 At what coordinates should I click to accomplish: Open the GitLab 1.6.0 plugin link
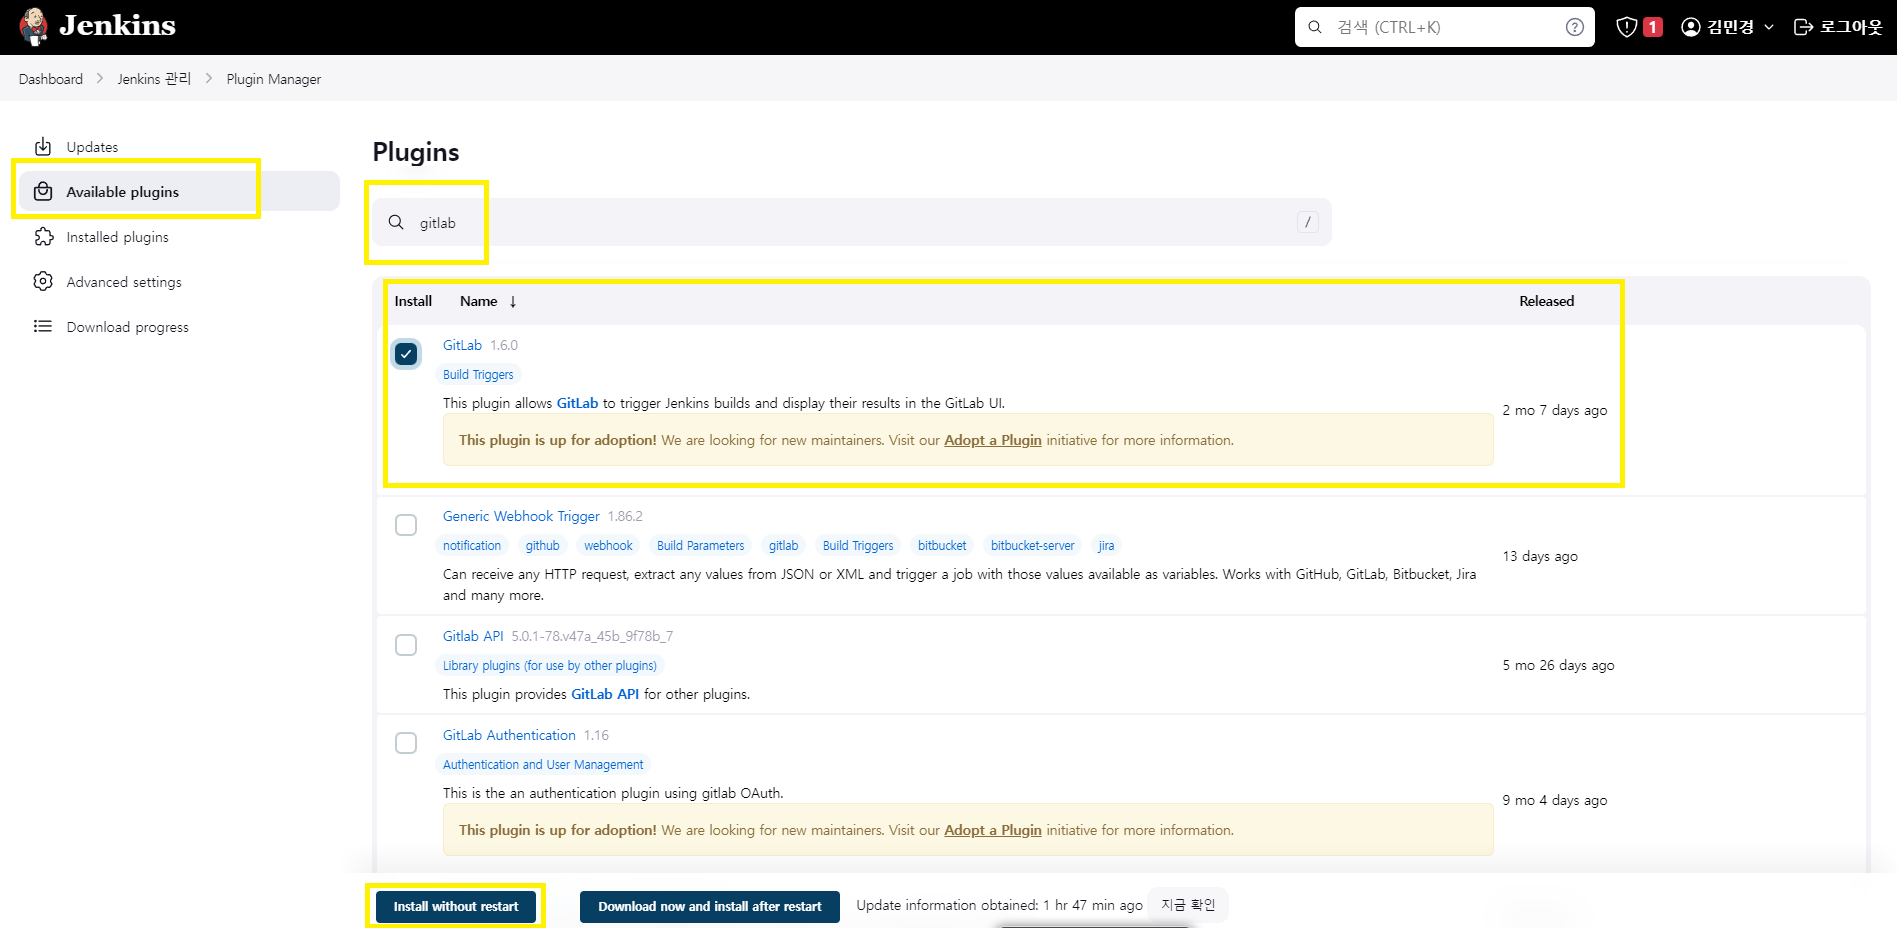coord(462,345)
